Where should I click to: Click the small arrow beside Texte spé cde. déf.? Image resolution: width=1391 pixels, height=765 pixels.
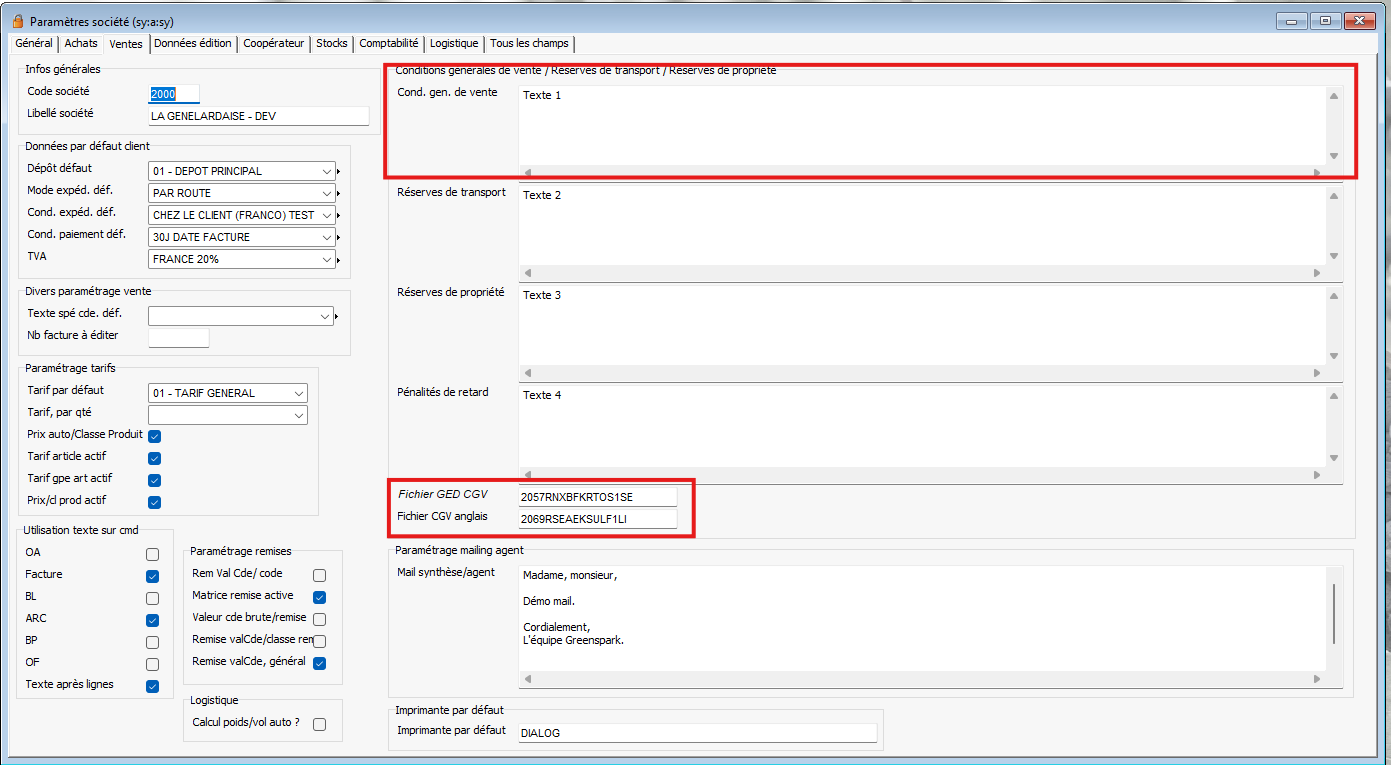click(339, 317)
